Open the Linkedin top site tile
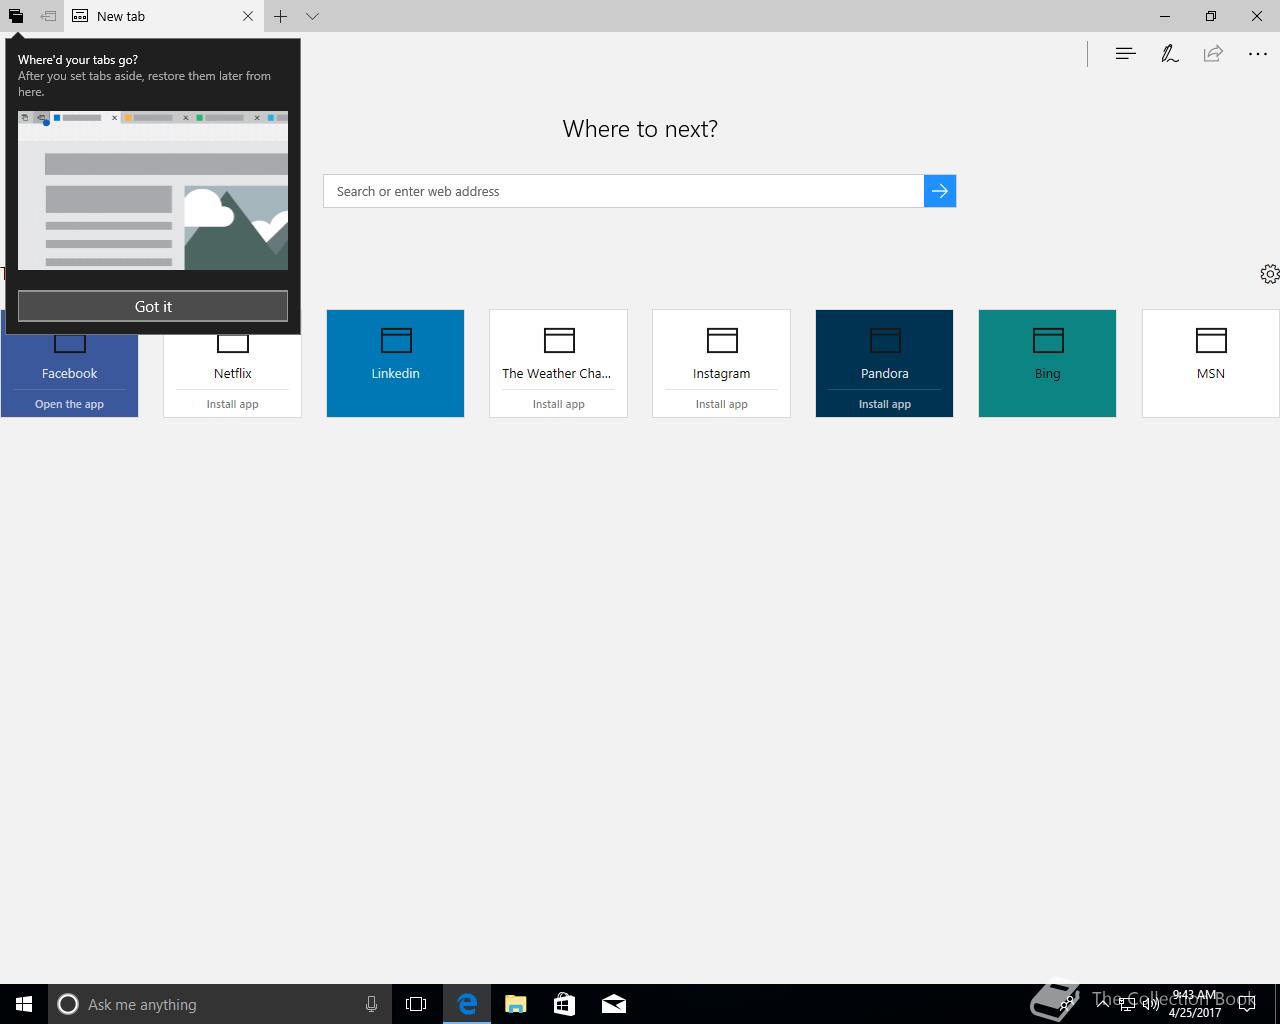This screenshot has width=1280, height=1024. 395,363
